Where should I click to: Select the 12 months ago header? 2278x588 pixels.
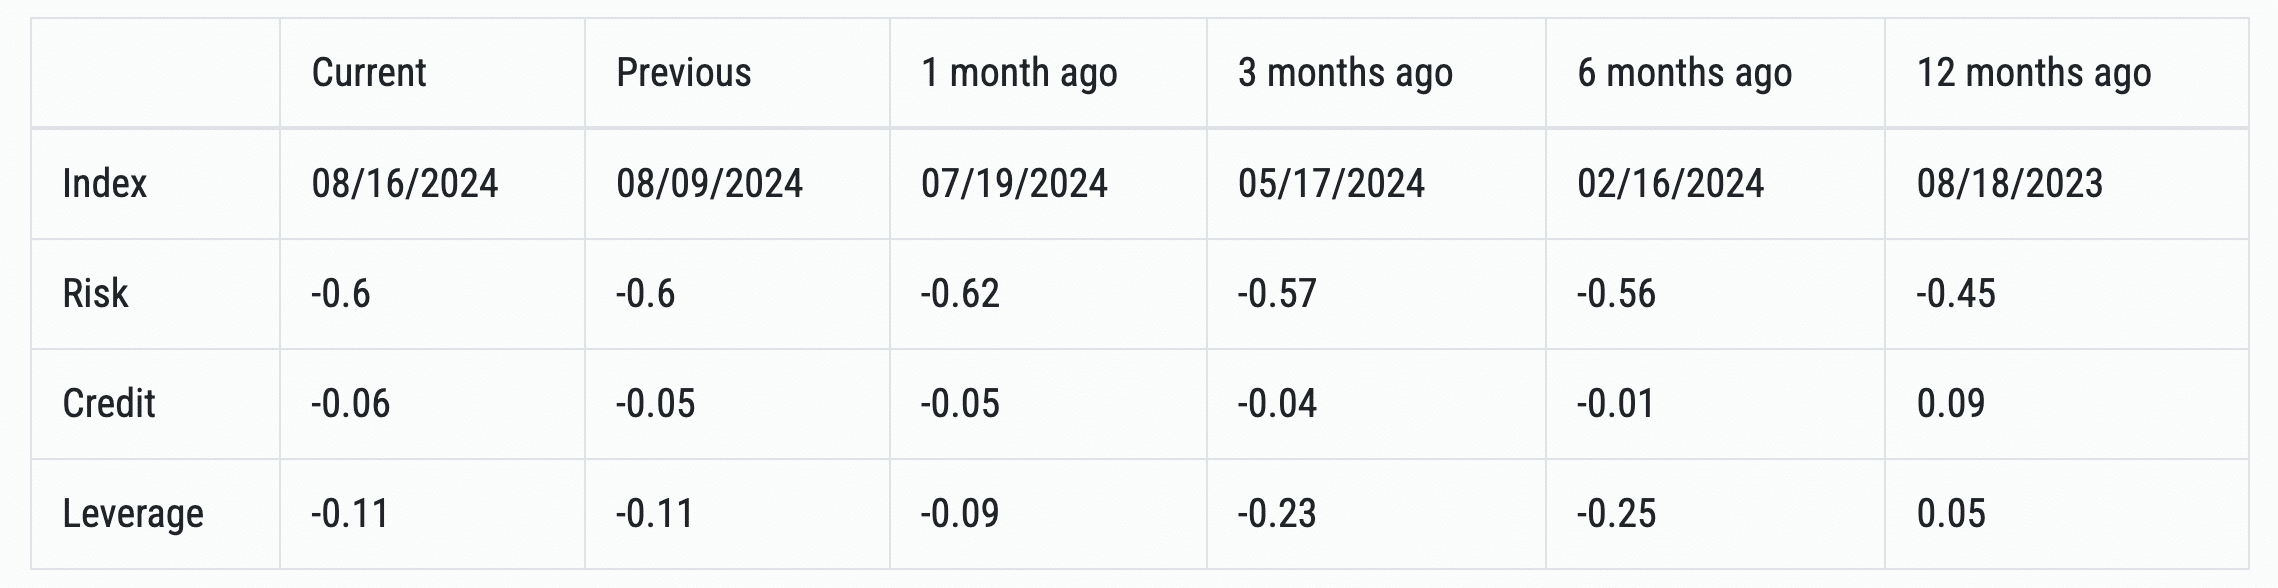pos(2034,73)
